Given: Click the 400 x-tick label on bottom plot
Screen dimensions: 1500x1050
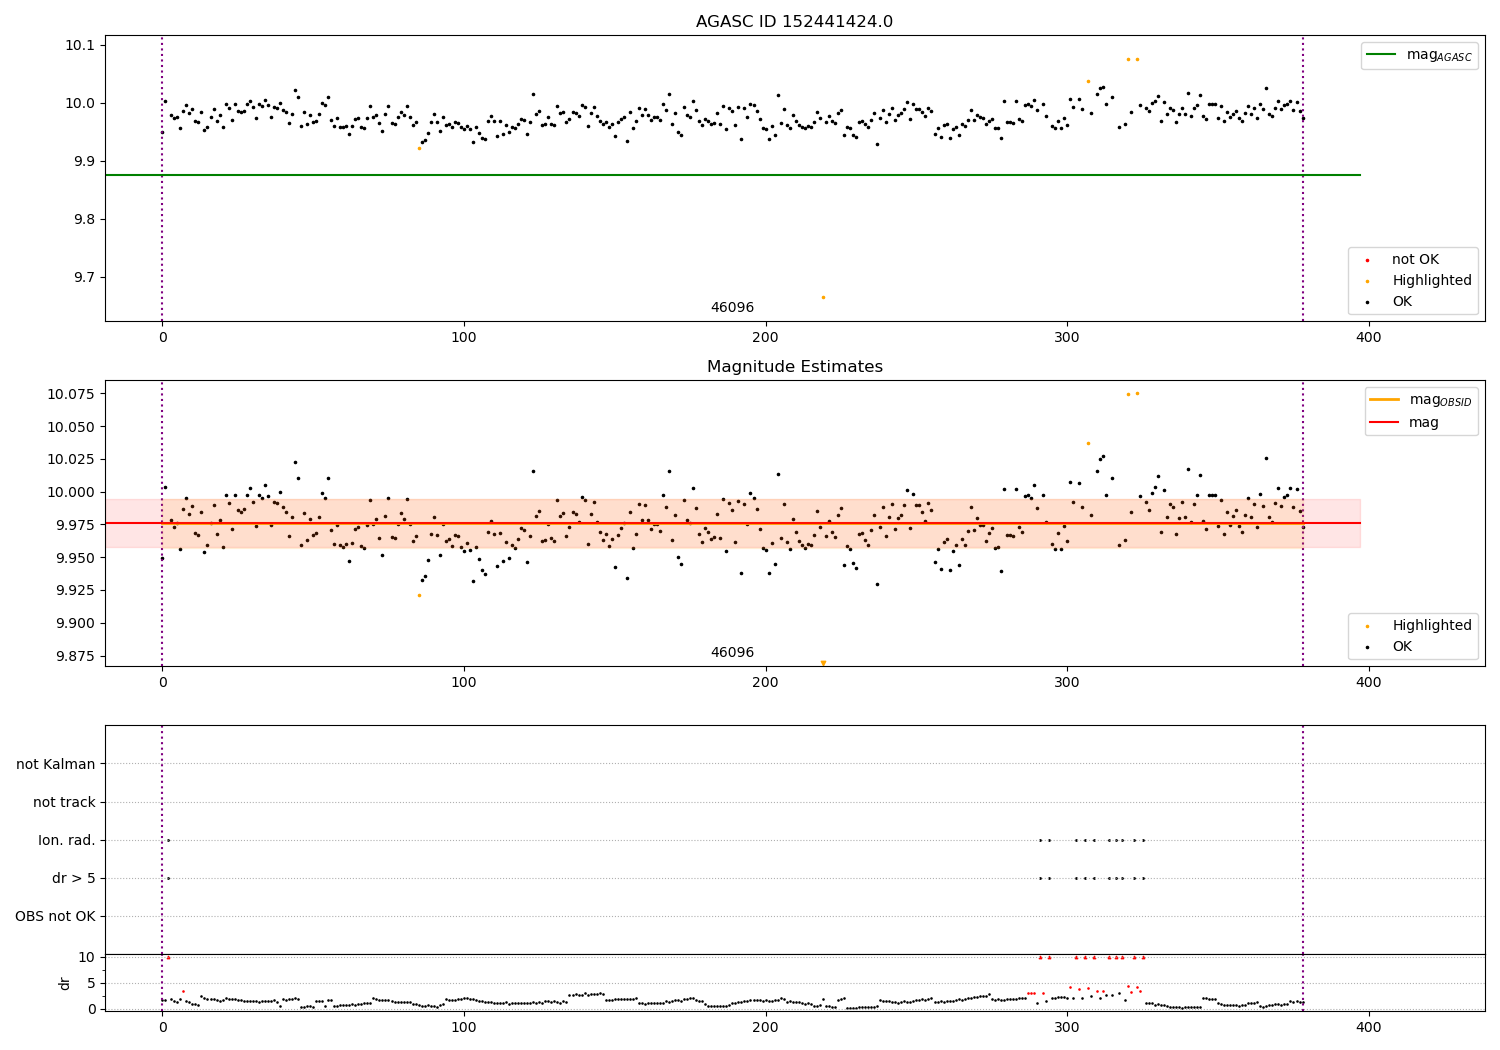Looking at the screenshot, I should point(1368,1027).
